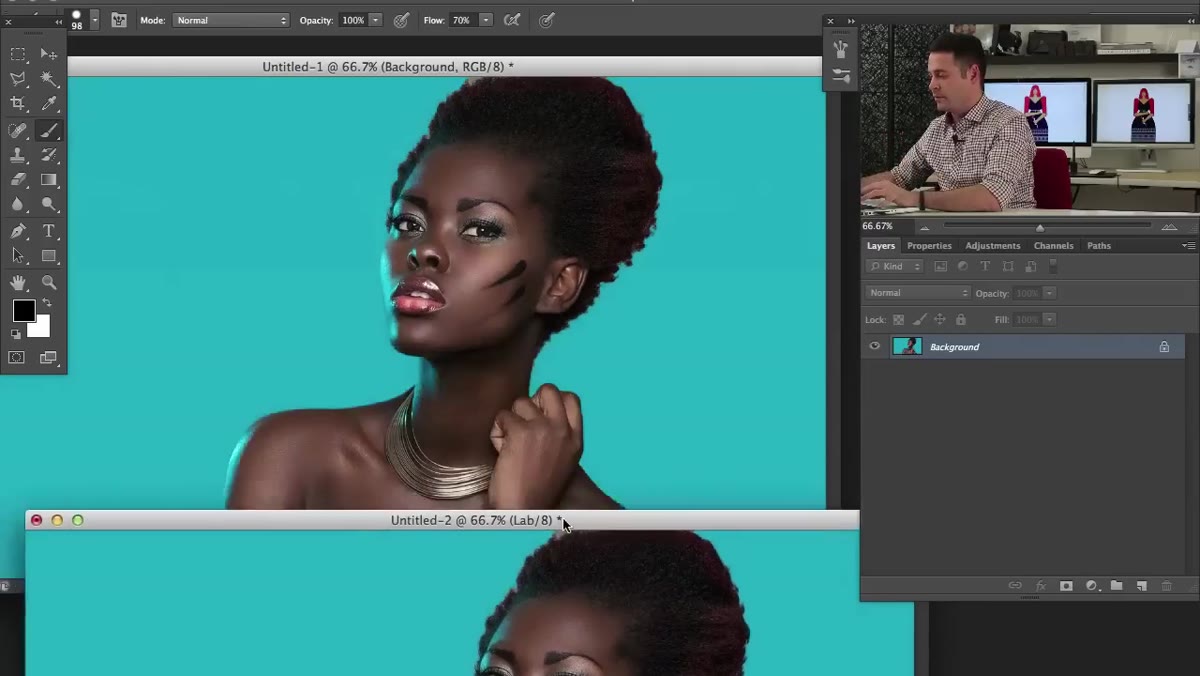Click the delete layer trash icon
This screenshot has width=1200, height=676.
pos(1166,586)
